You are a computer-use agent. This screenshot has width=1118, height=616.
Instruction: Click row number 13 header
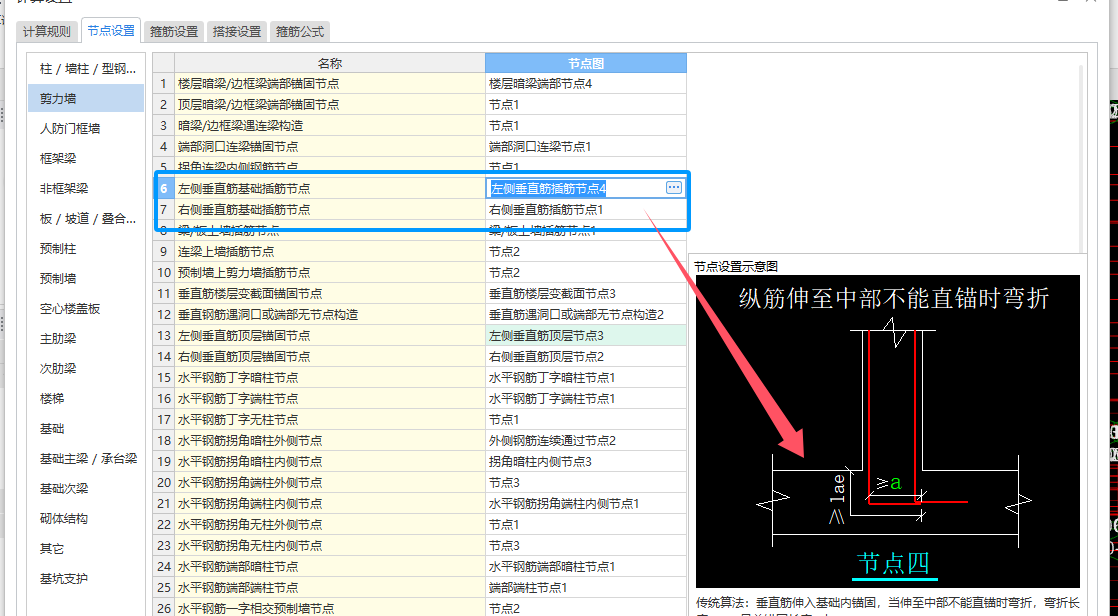163,335
